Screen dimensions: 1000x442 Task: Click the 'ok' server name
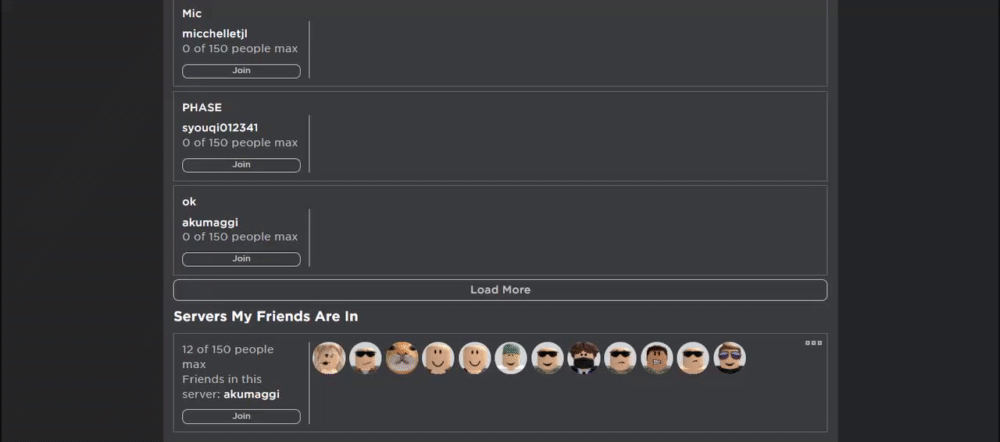189,201
